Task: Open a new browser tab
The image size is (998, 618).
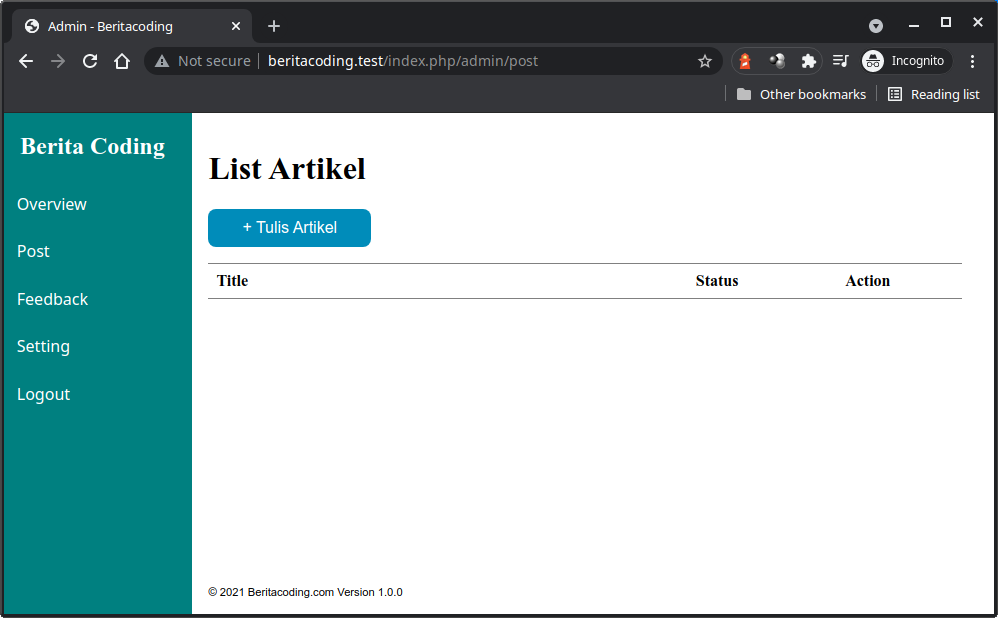Action: 274,26
